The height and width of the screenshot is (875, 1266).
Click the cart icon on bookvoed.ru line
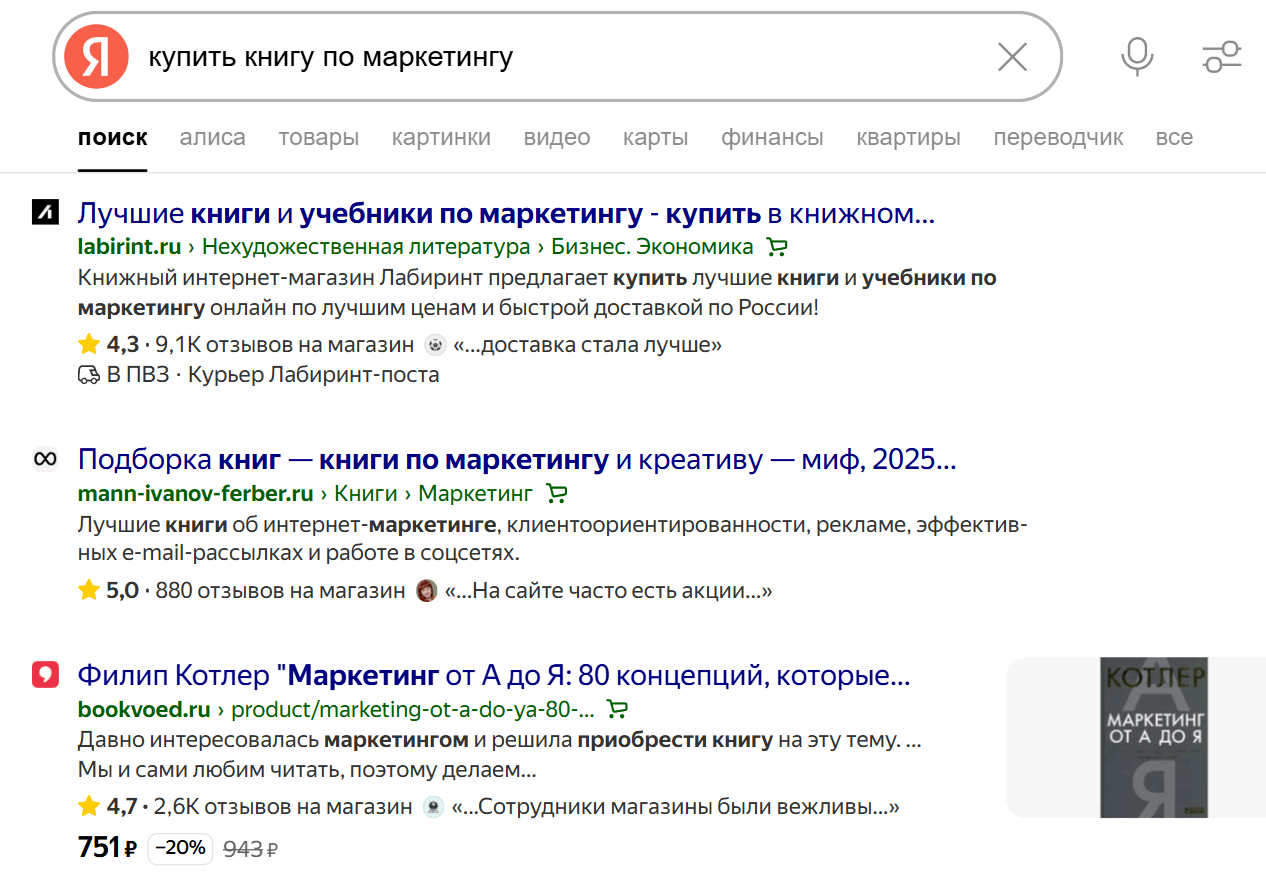618,709
